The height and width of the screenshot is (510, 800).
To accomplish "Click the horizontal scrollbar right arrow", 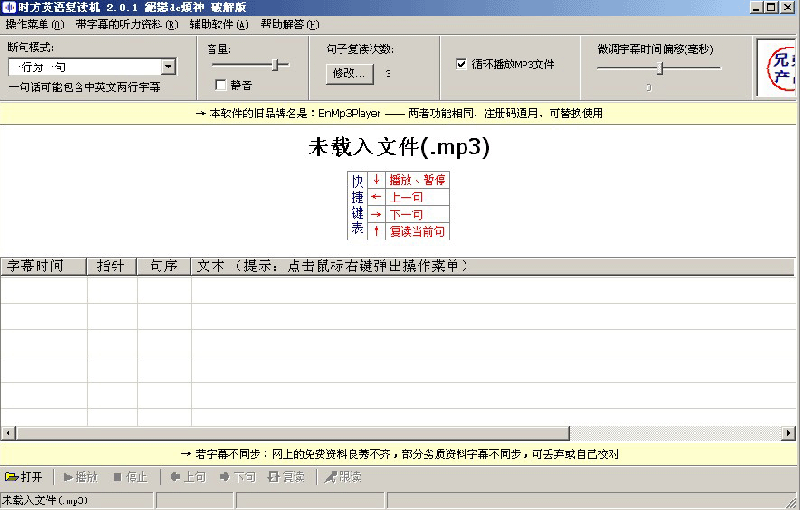I will 791,433.
